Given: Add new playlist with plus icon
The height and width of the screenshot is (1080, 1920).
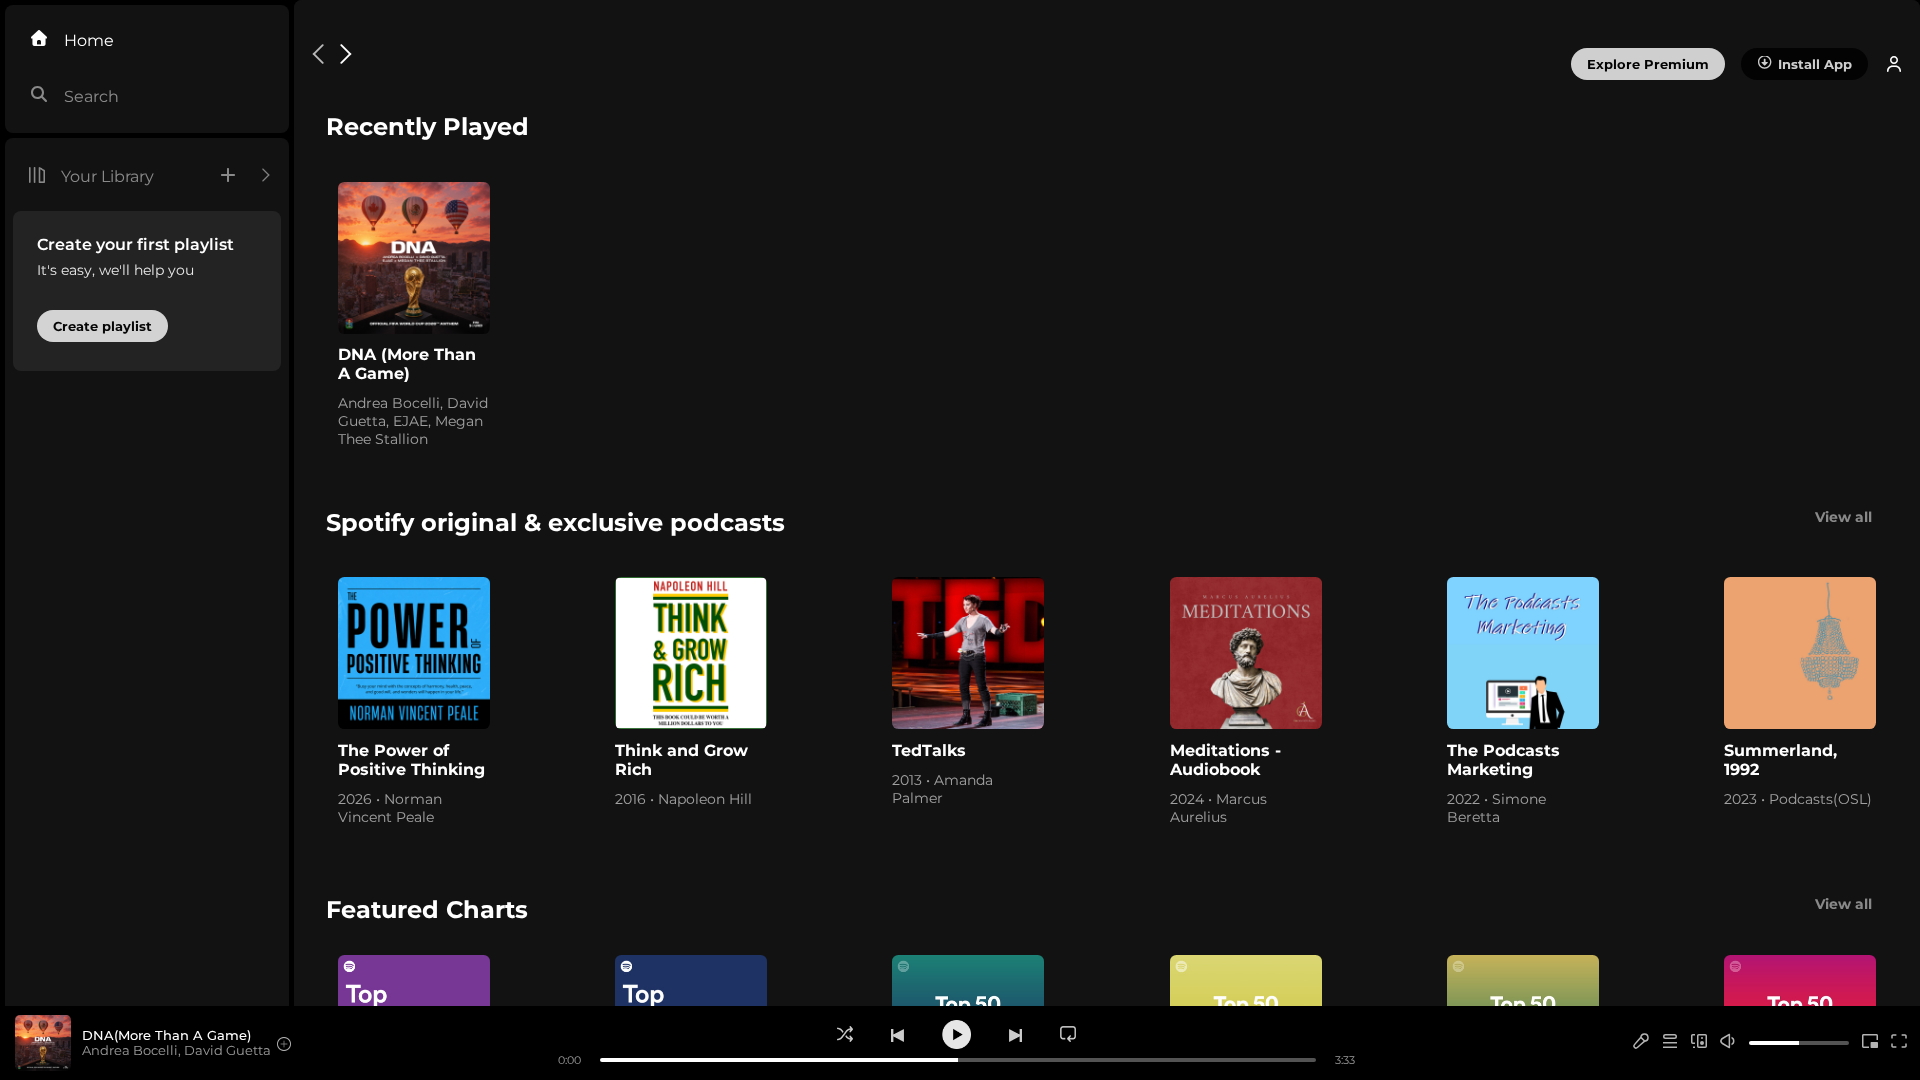Looking at the screenshot, I should (x=228, y=175).
